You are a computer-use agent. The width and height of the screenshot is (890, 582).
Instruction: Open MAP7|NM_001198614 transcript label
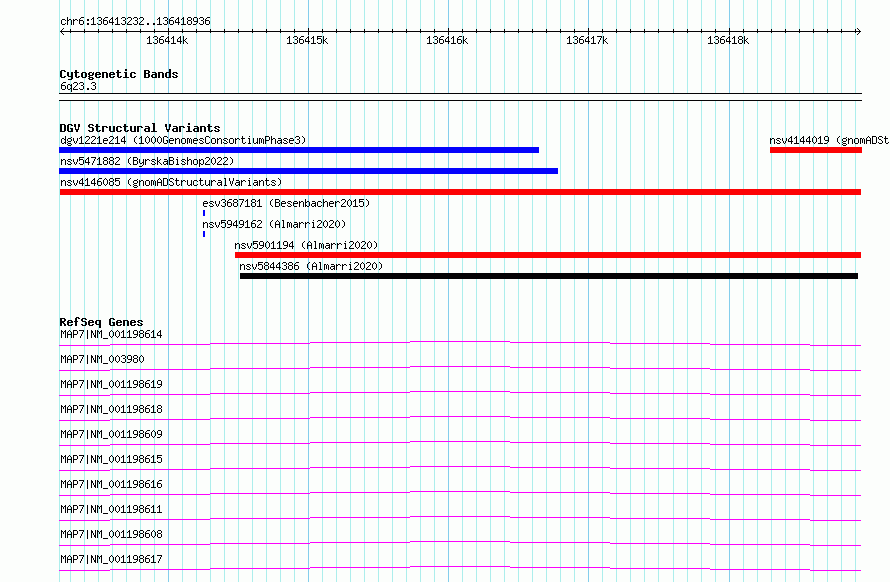click(x=111, y=334)
